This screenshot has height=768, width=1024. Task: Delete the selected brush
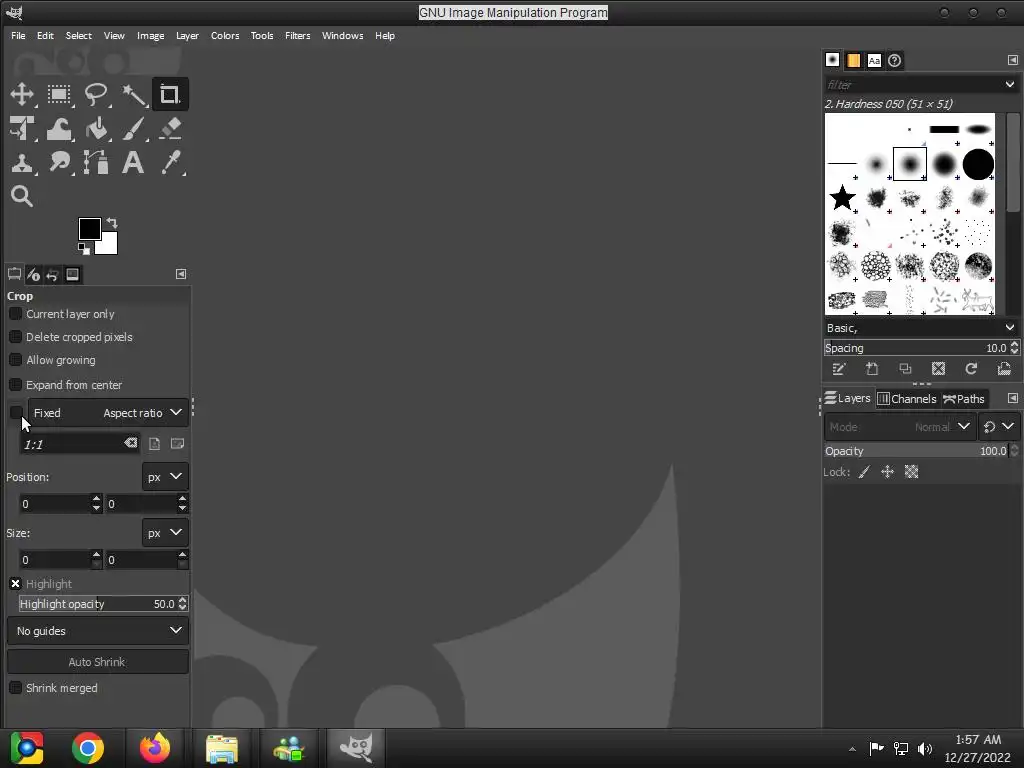tap(938, 369)
